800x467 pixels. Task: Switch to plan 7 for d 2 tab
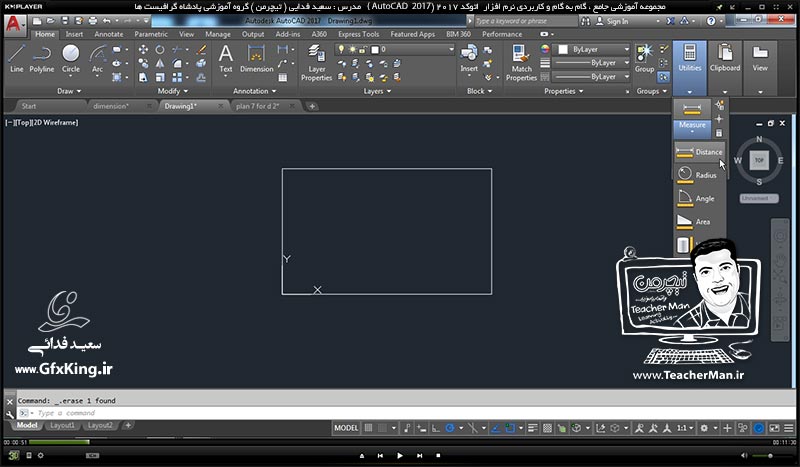(x=257, y=106)
